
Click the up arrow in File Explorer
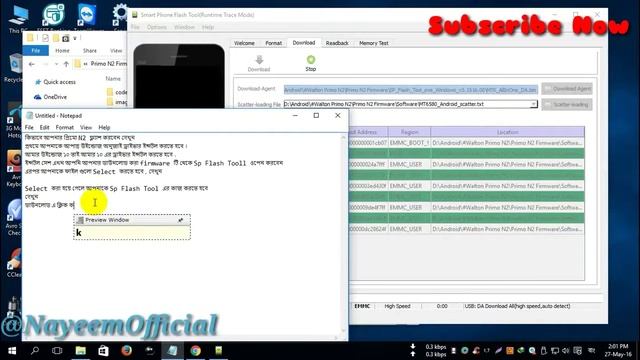66,64
